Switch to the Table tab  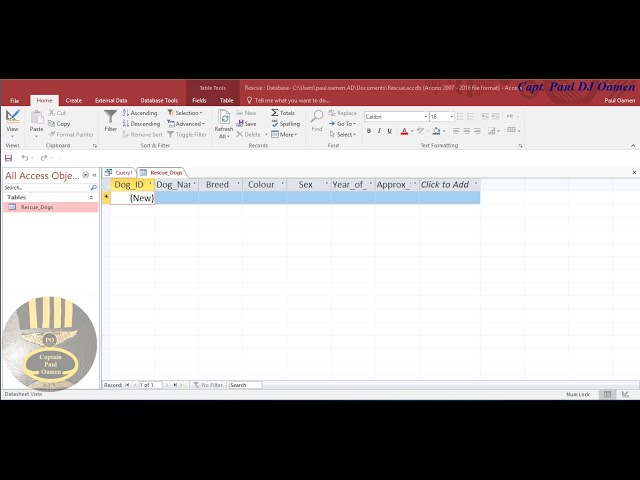[227, 100]
